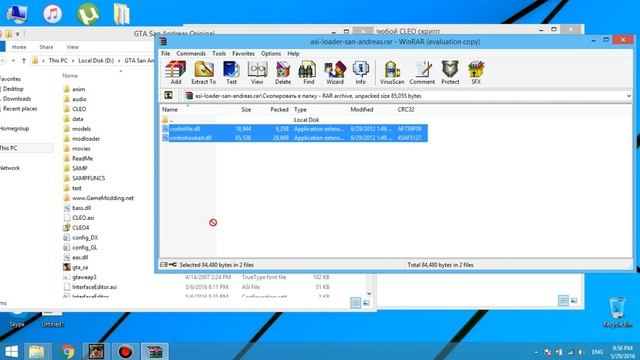640x360 pixels.
Task: Expand the WinRAR address path dropdown
Action: (628, 96)
